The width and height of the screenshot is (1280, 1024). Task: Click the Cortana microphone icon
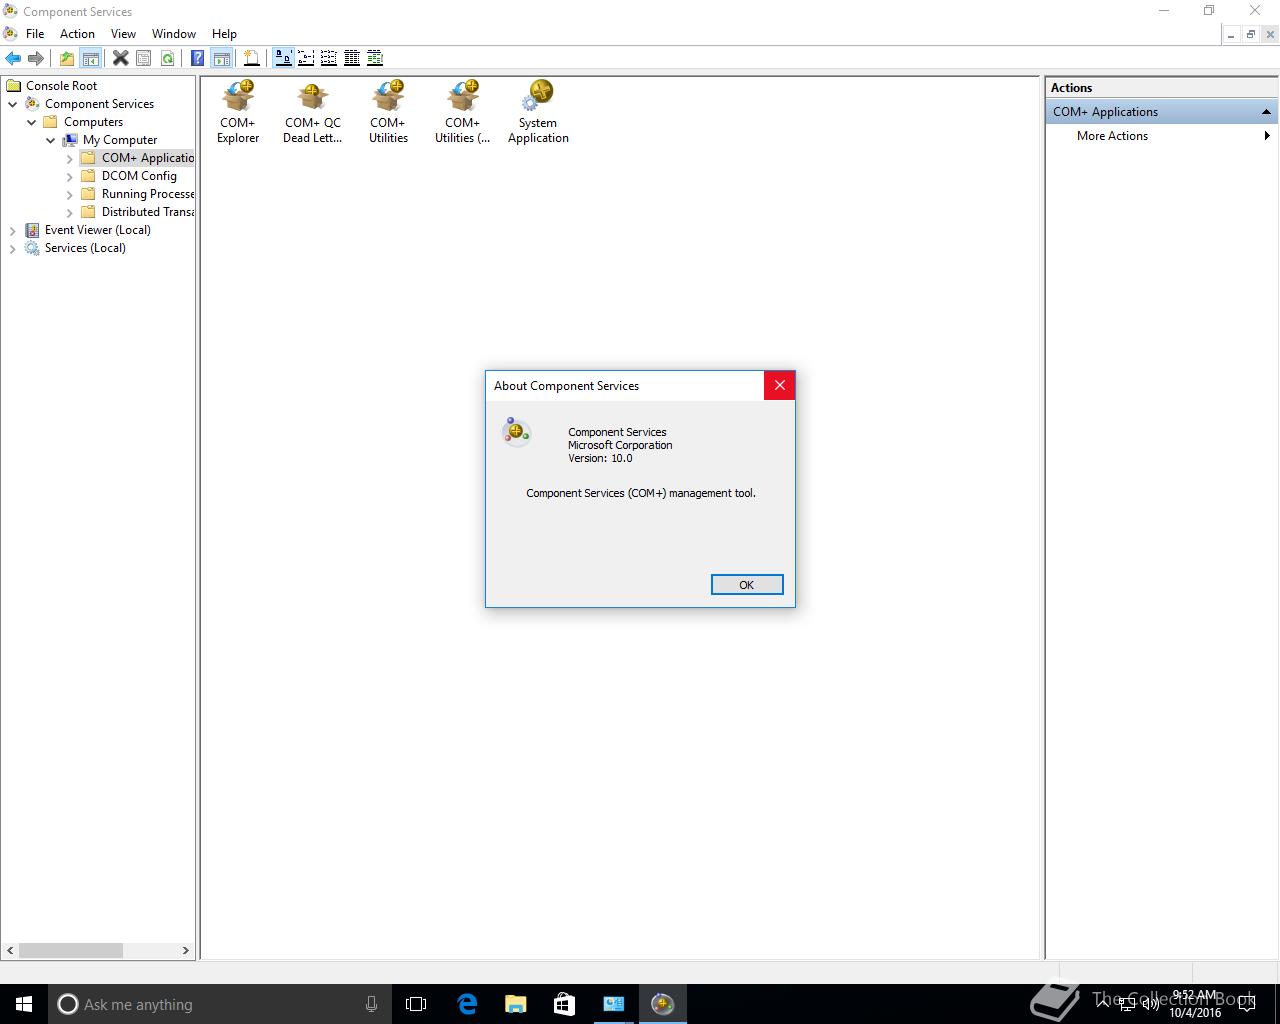(371, 1004)
